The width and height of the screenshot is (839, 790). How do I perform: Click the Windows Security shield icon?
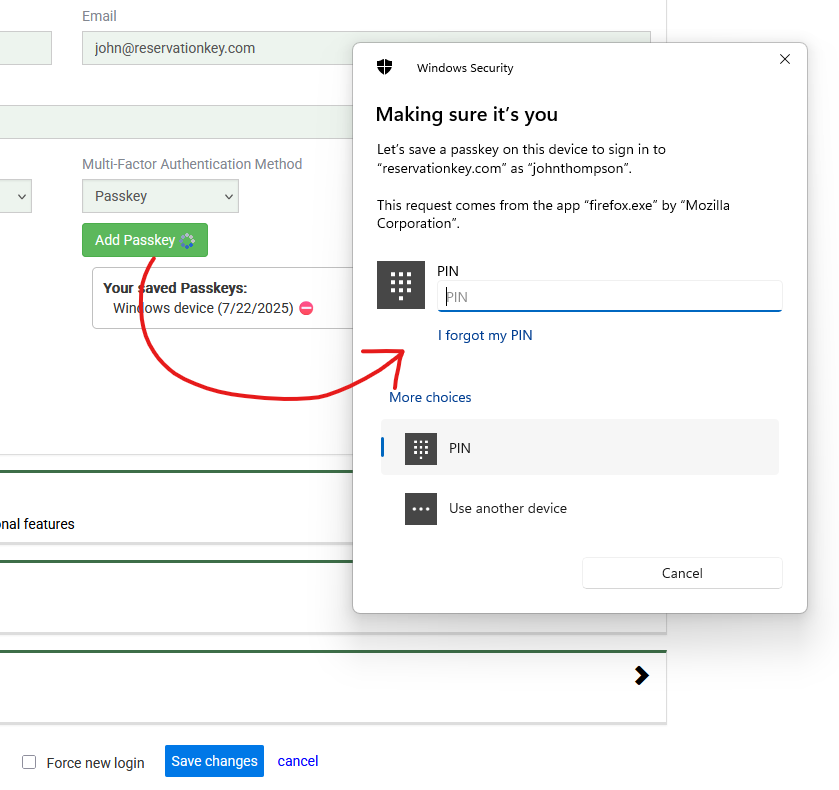[384, 67]
